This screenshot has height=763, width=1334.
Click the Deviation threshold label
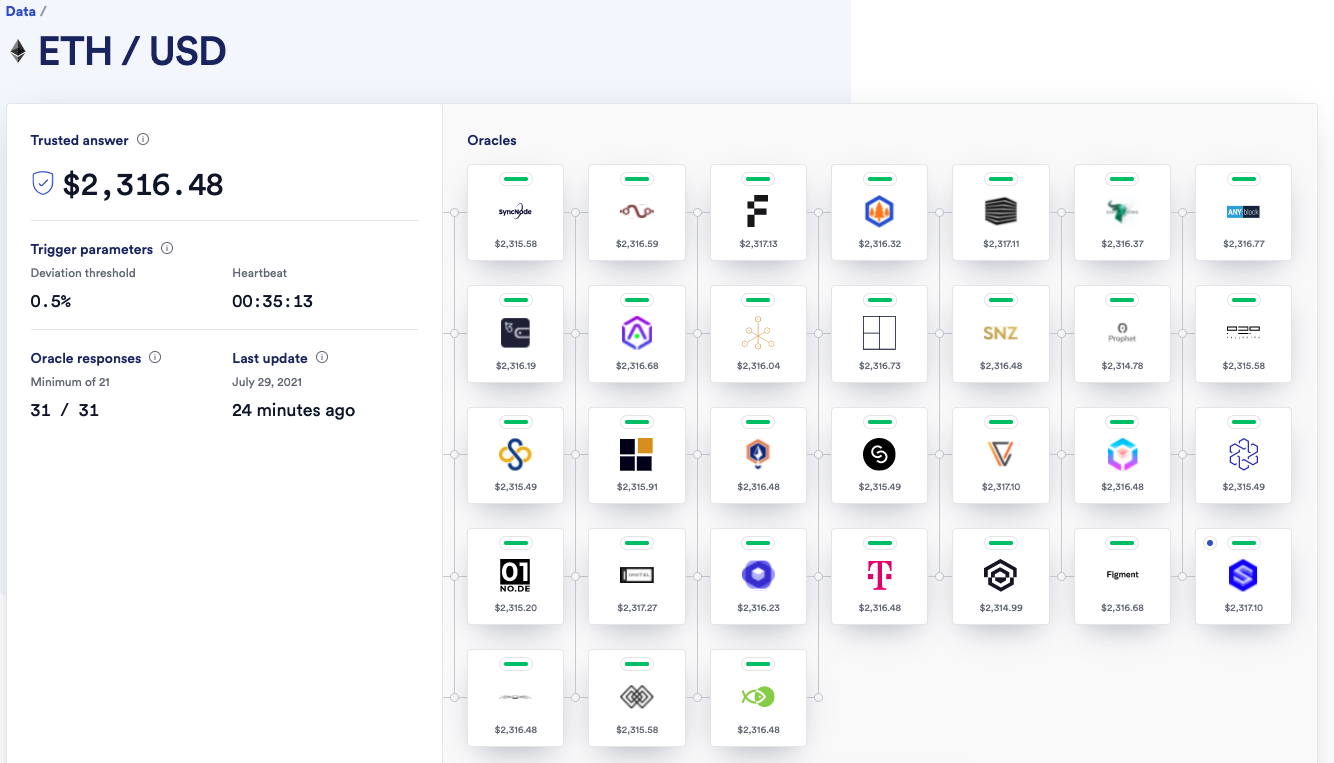pyautogui.click(x=83, y=273)
